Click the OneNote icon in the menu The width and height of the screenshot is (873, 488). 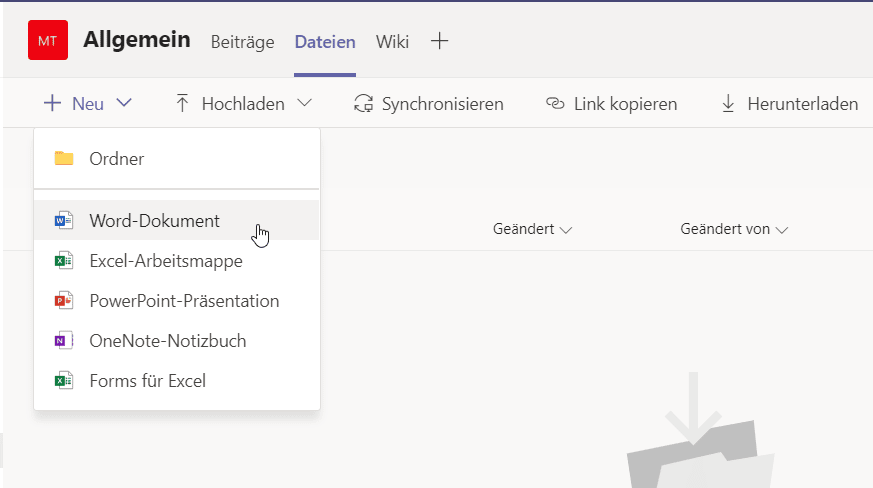click(63, 341)
